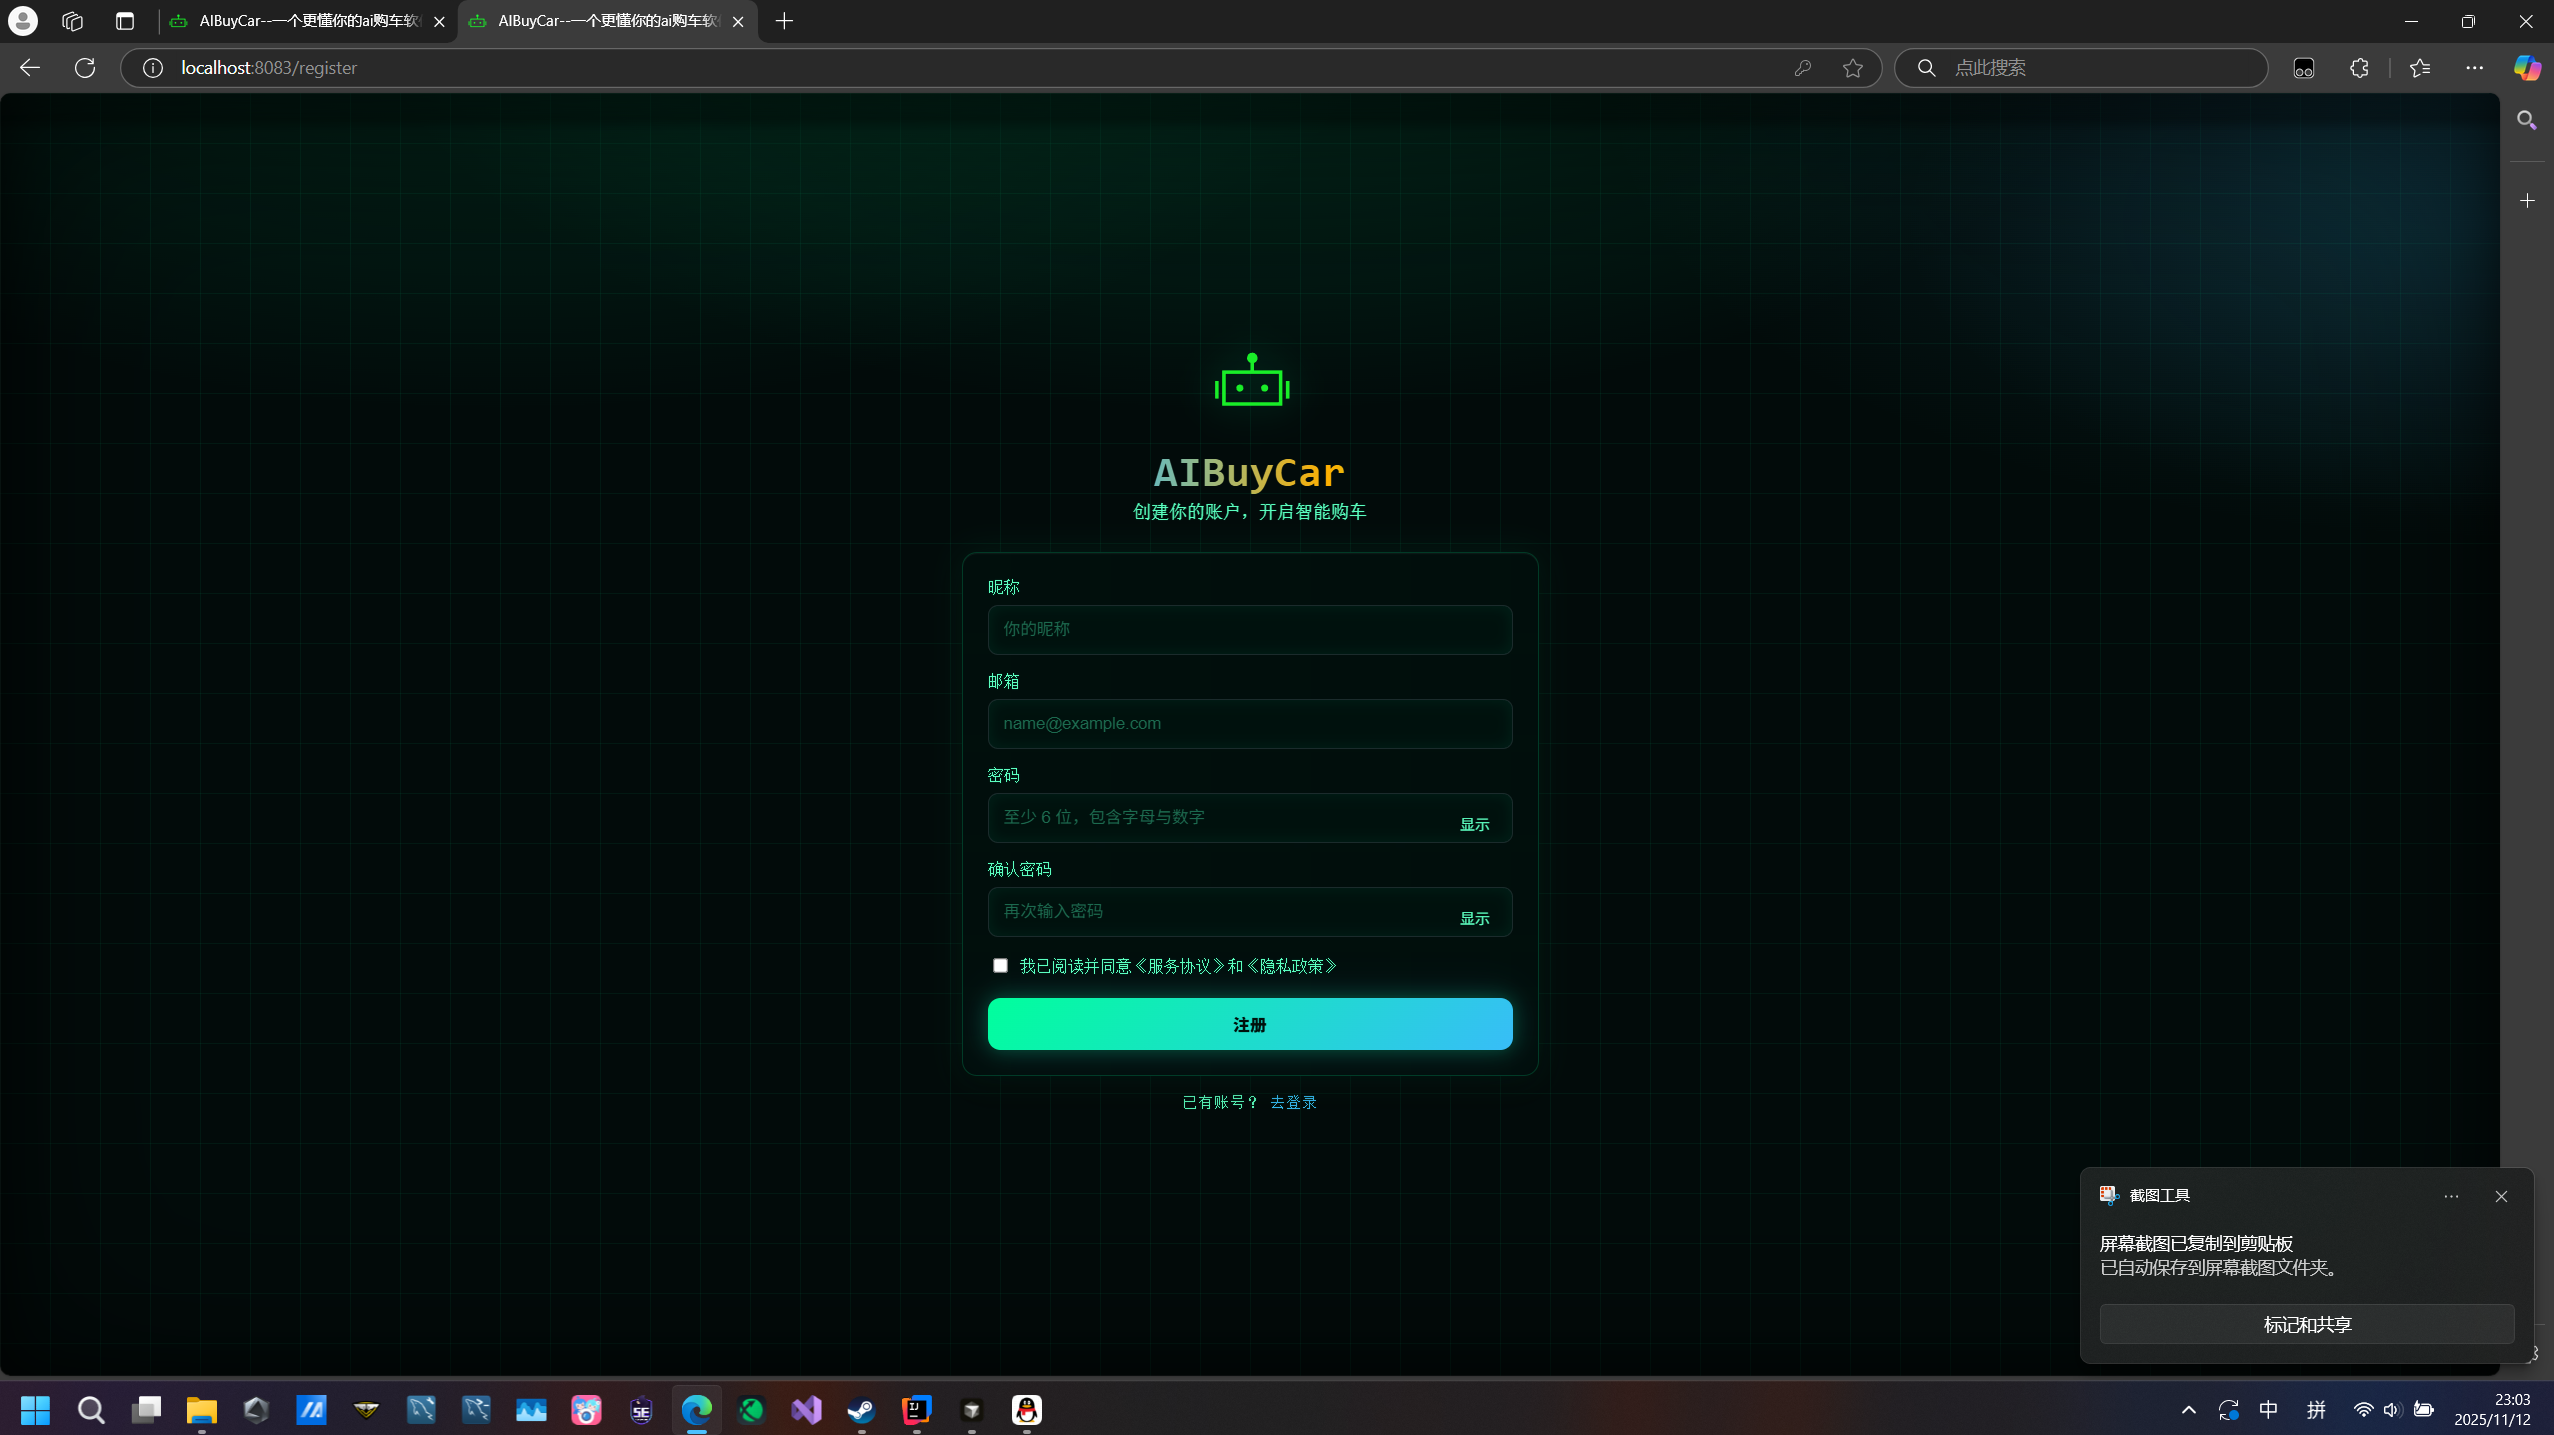This screenshot has height=1435, width=2554.
Task: Toggle password visibility with 显示
Action: click(1474, 824)
